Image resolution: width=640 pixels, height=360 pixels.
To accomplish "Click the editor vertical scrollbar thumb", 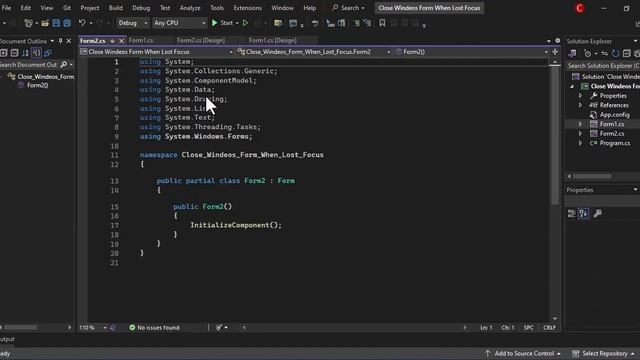I will (555, 135).
